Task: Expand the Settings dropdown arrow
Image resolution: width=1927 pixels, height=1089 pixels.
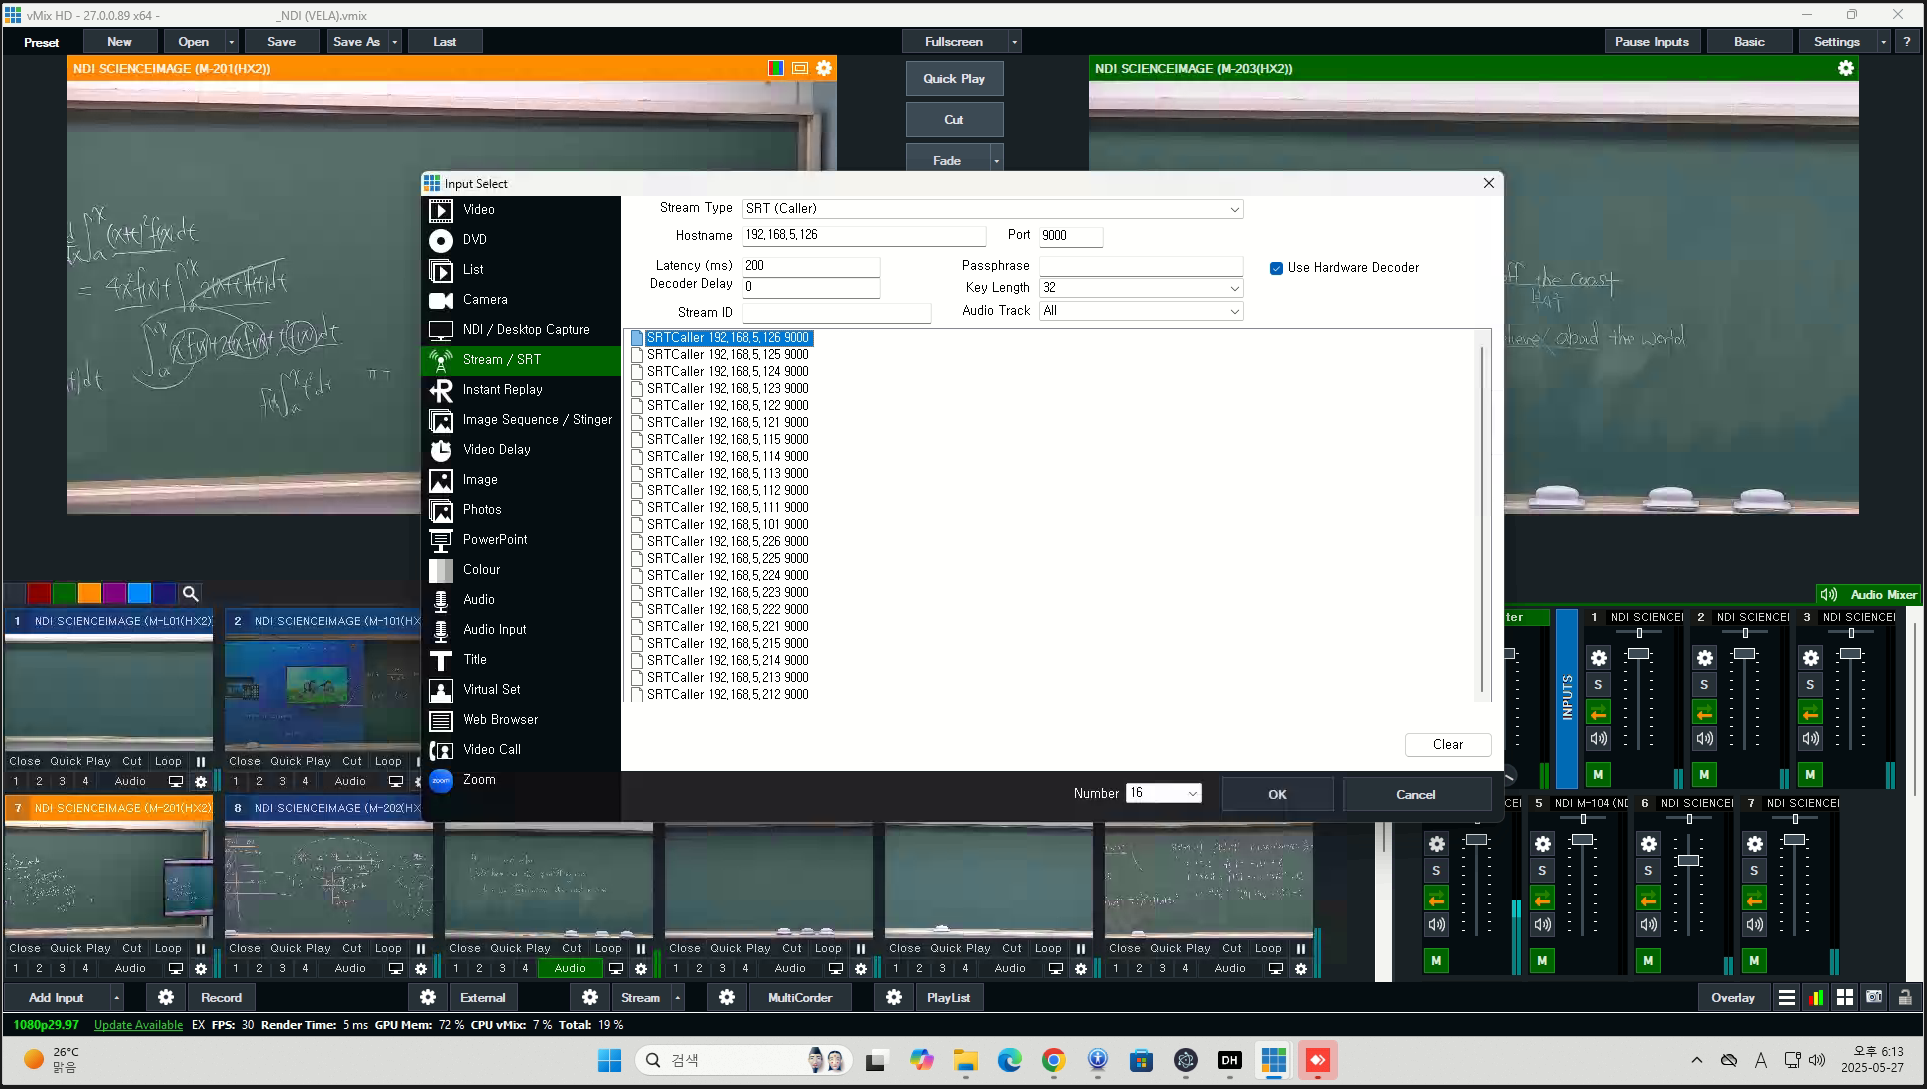Action: [1883, 42]
